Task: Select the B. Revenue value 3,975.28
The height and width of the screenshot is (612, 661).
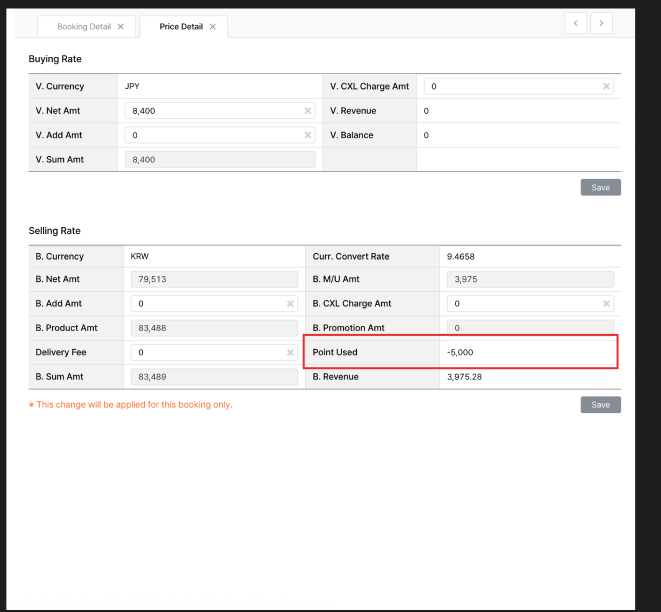Action: (x=464, y=377)
